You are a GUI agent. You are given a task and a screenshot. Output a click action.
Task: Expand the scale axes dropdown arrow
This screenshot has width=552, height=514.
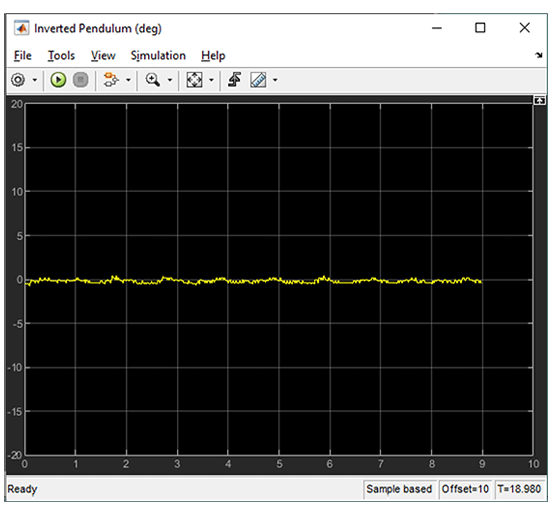click(211, 80)
